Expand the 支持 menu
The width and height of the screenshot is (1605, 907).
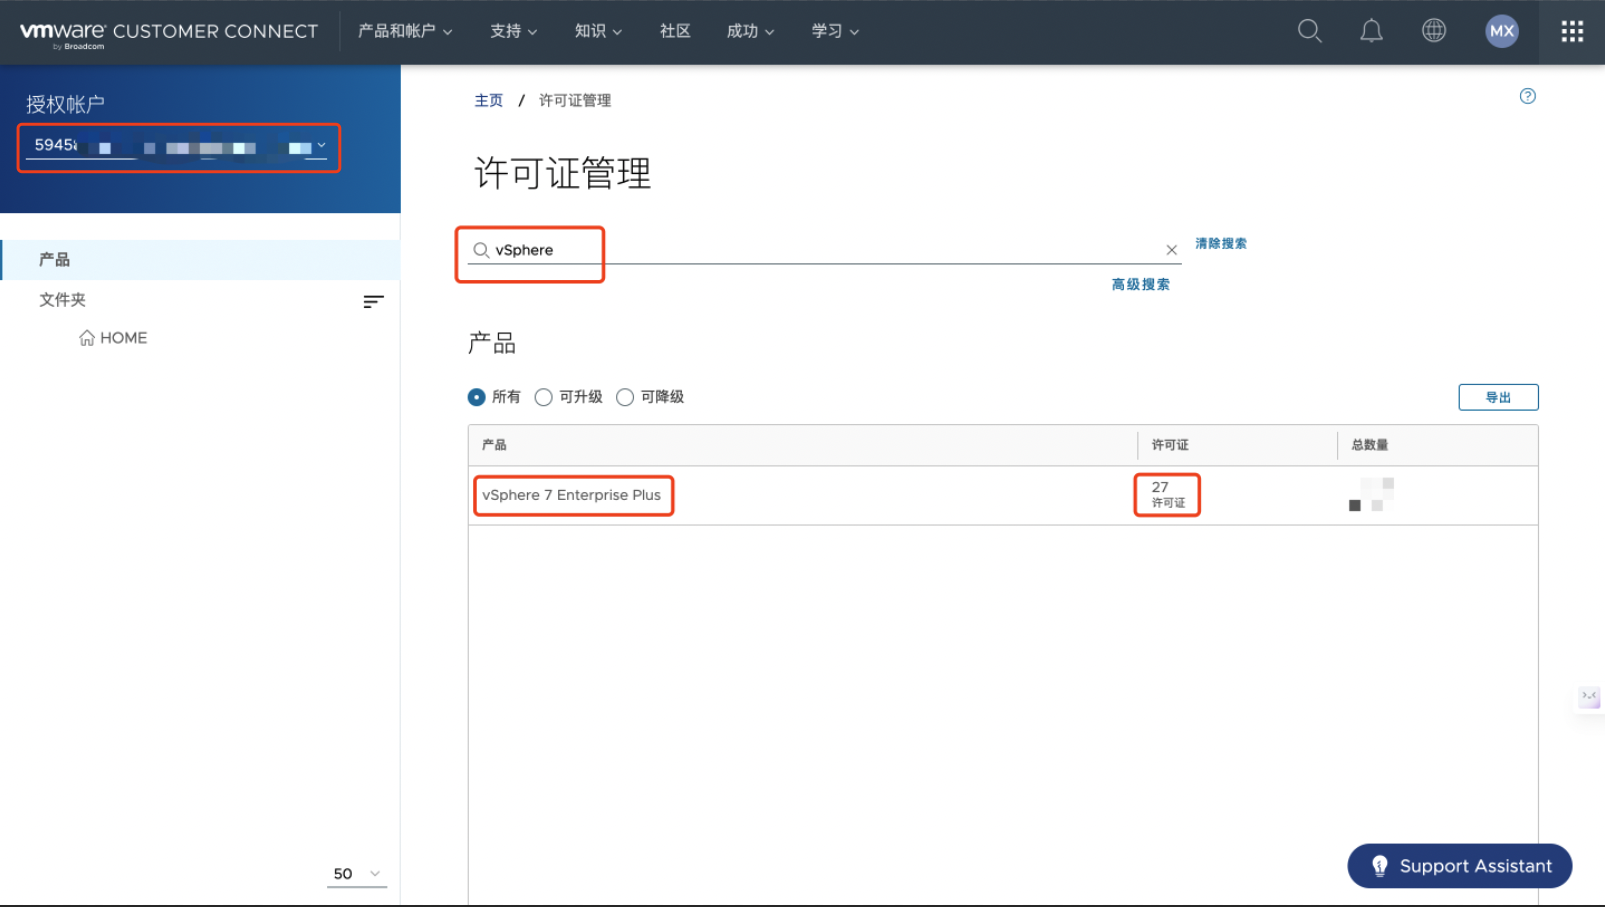[513, 31]
